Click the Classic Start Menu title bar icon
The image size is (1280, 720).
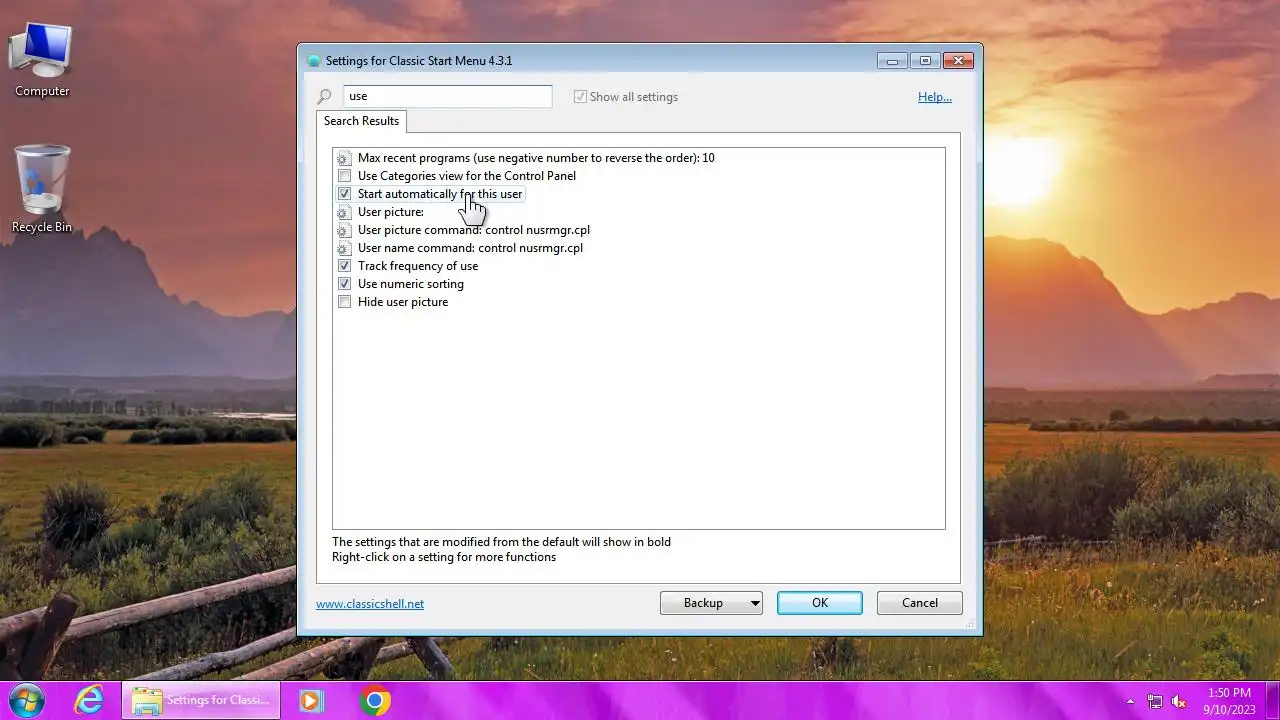(x=314, y=61)
